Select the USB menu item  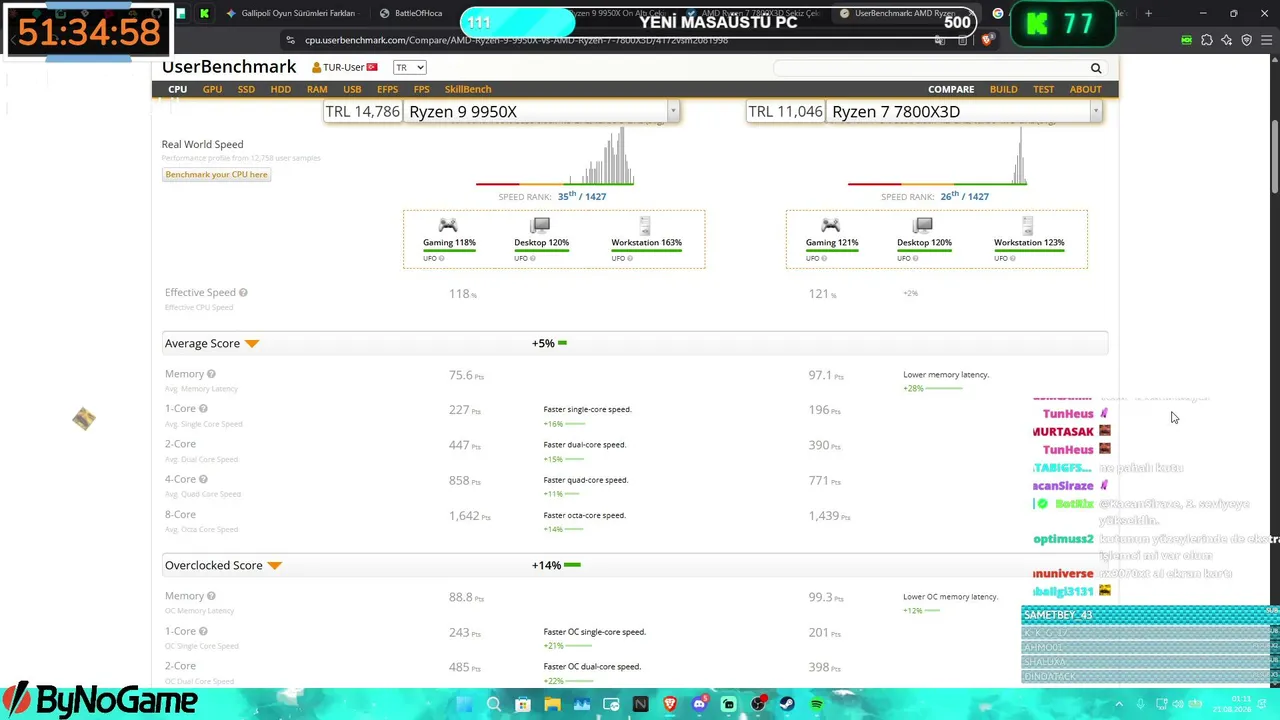pyautogui.click(x=352, y=89)
